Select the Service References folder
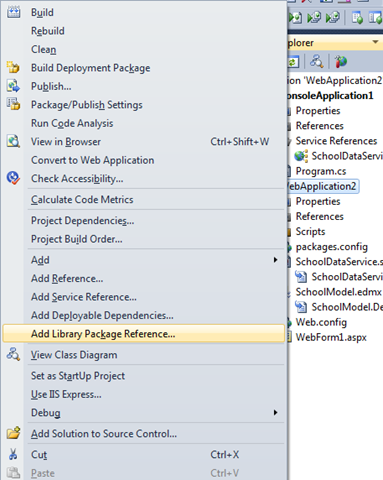The height and width of the screenshot is (480, 383). 336,141
